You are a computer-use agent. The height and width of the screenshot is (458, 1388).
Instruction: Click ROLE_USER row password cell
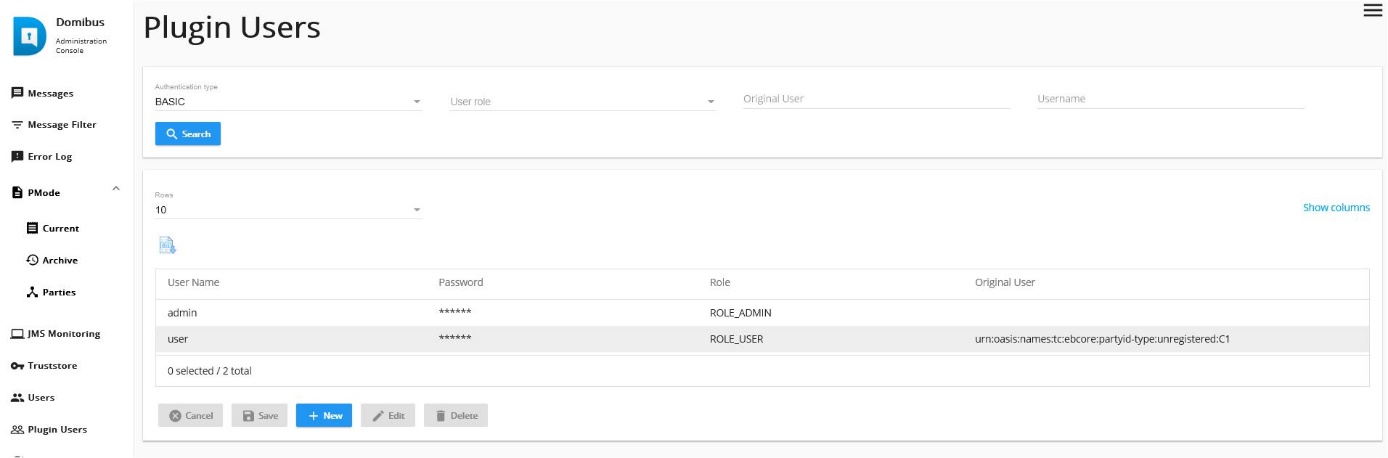(x=455, y=339)
